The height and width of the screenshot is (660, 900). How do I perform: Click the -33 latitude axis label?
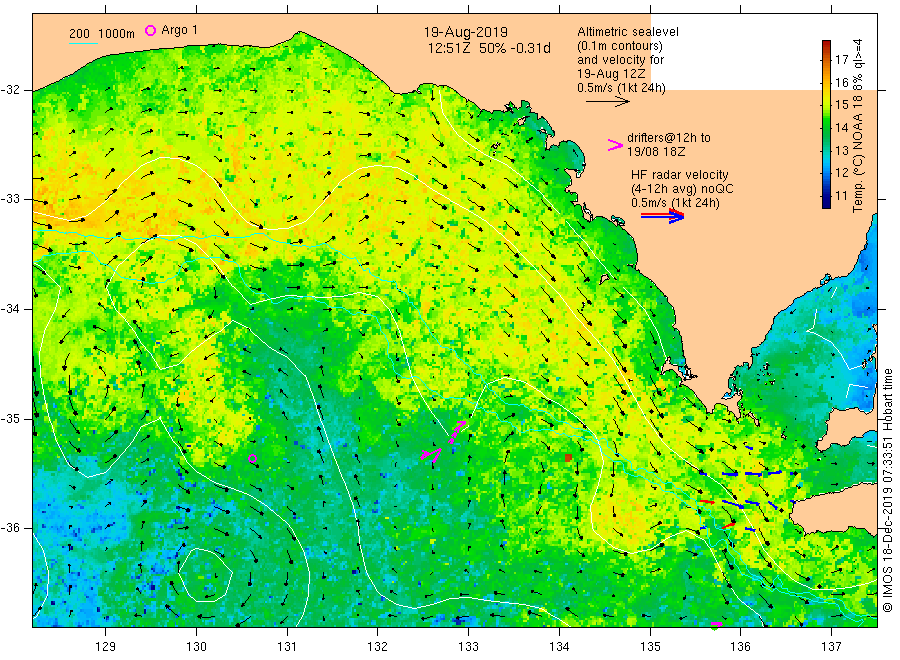click(x=10, y=199)
